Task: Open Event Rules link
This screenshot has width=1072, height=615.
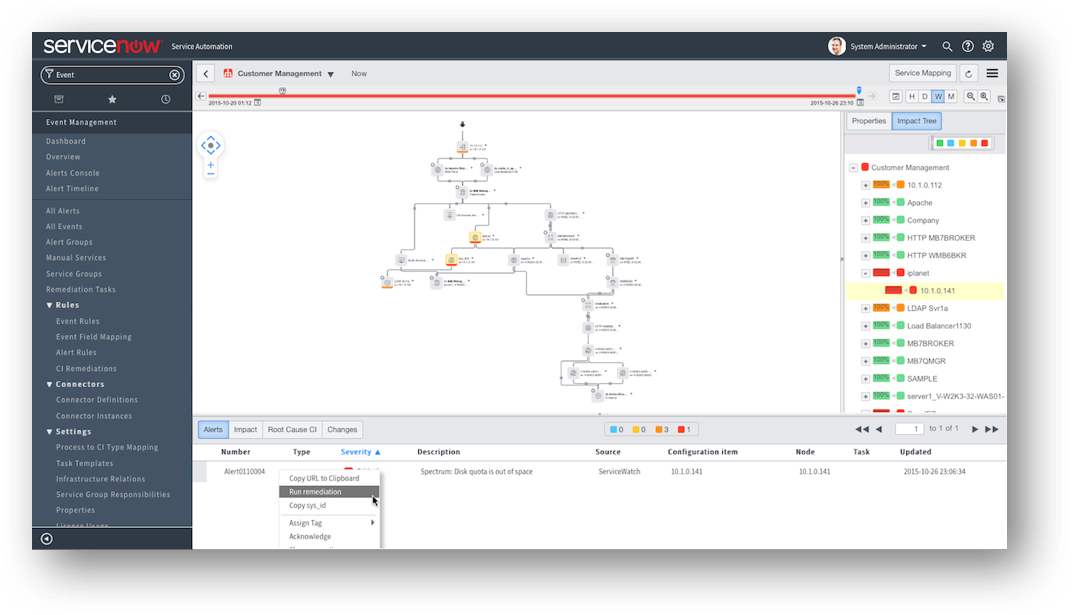Action: (78, 321)
